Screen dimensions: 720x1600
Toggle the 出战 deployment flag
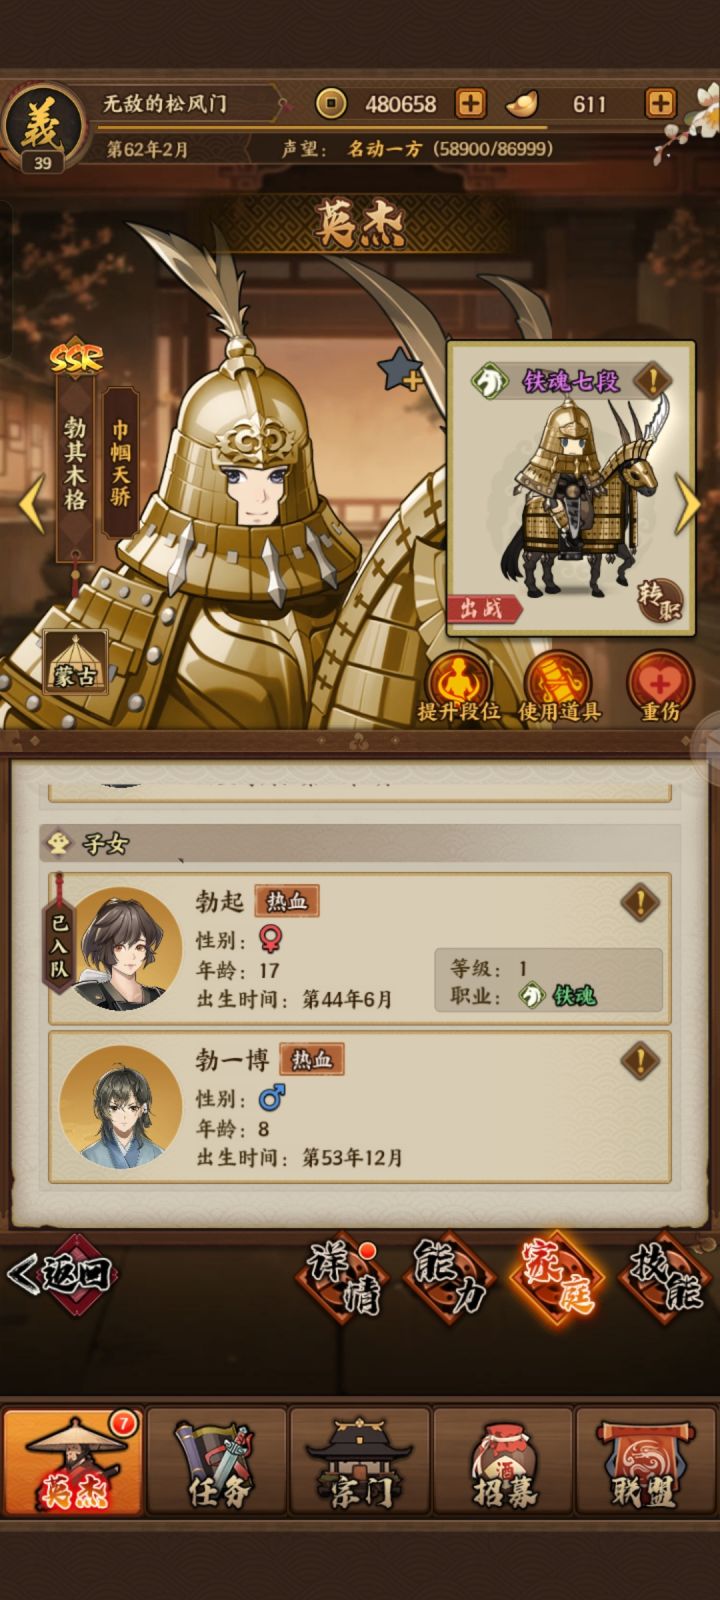click(x=485, y=607)
